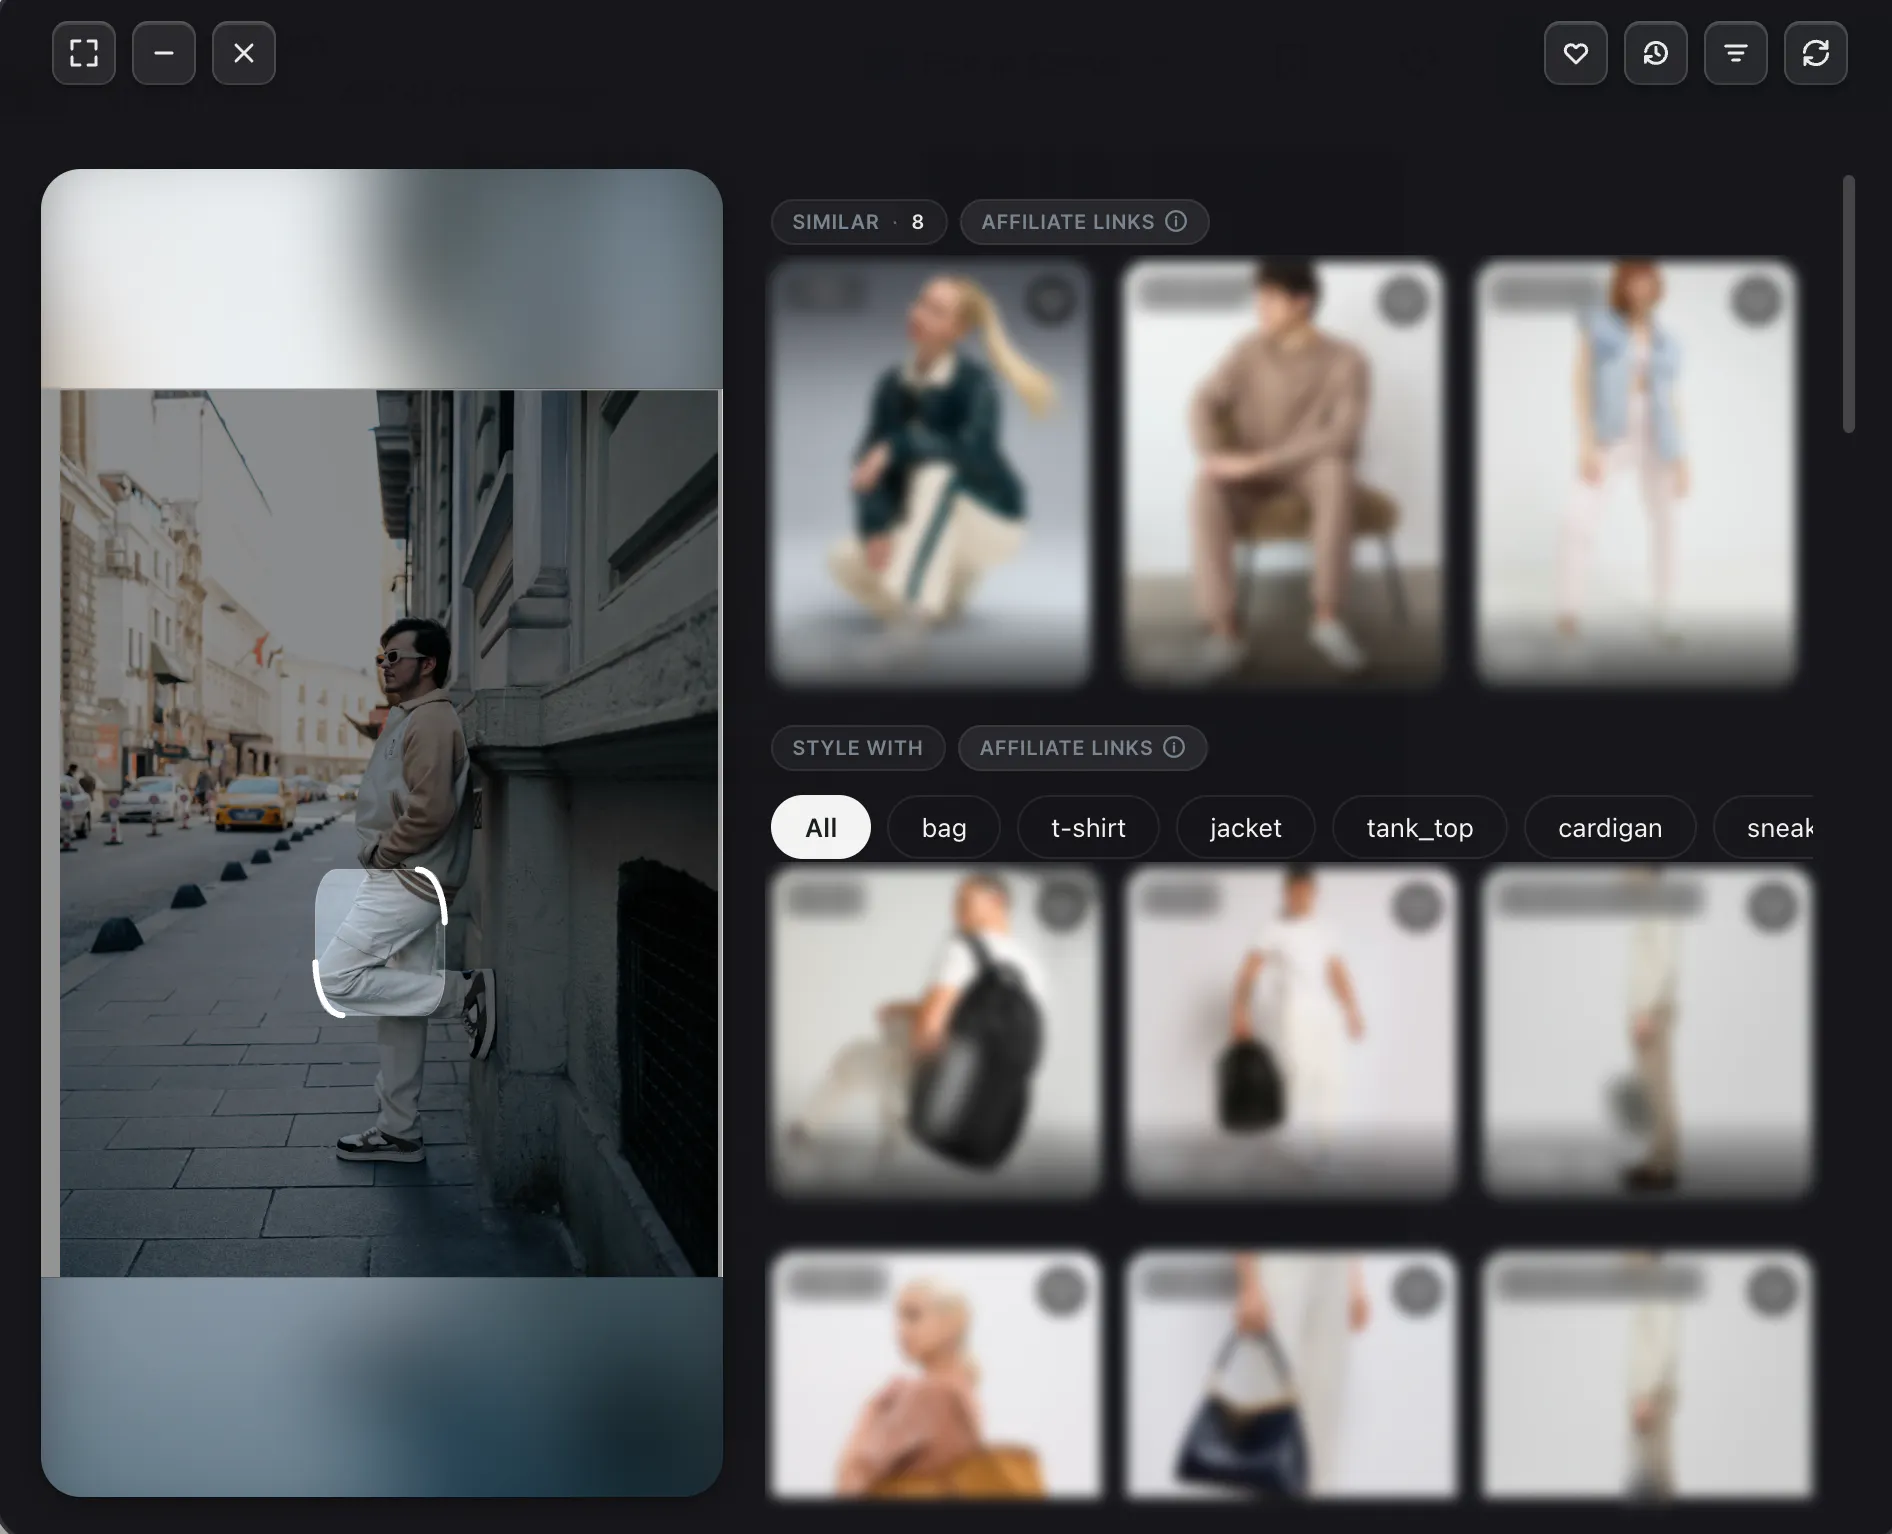Select the bag filter chip
The width and height of the screenshot is (1892, 1534).
[x=944, y=827]
